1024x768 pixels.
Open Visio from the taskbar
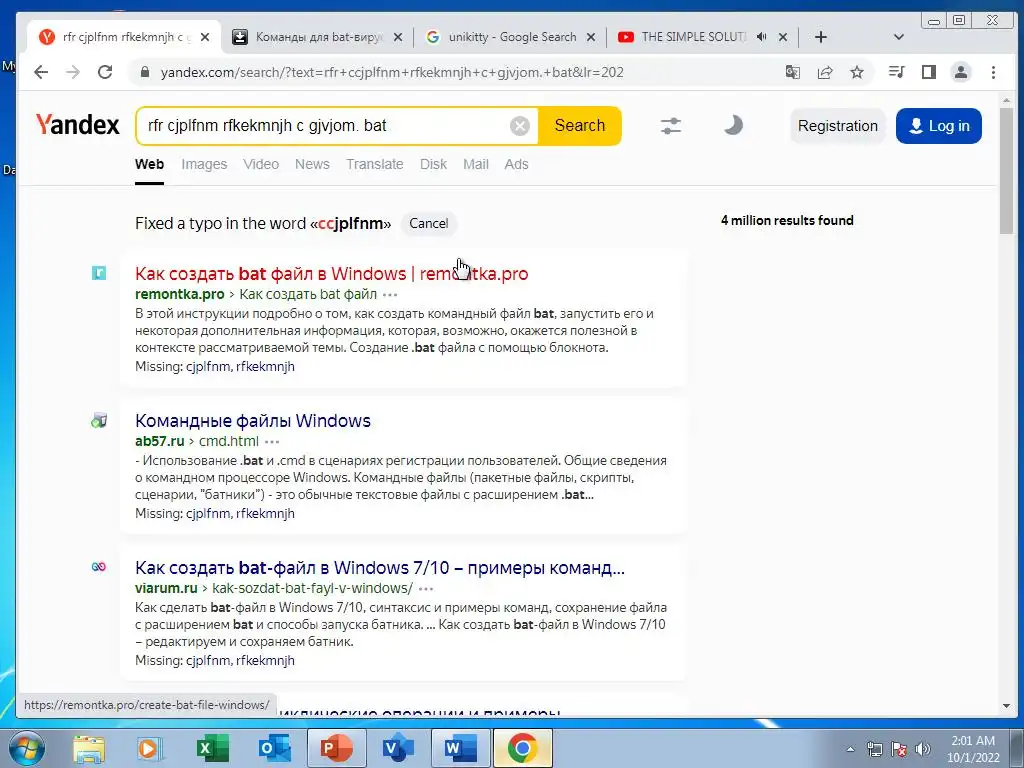point(398,748)
